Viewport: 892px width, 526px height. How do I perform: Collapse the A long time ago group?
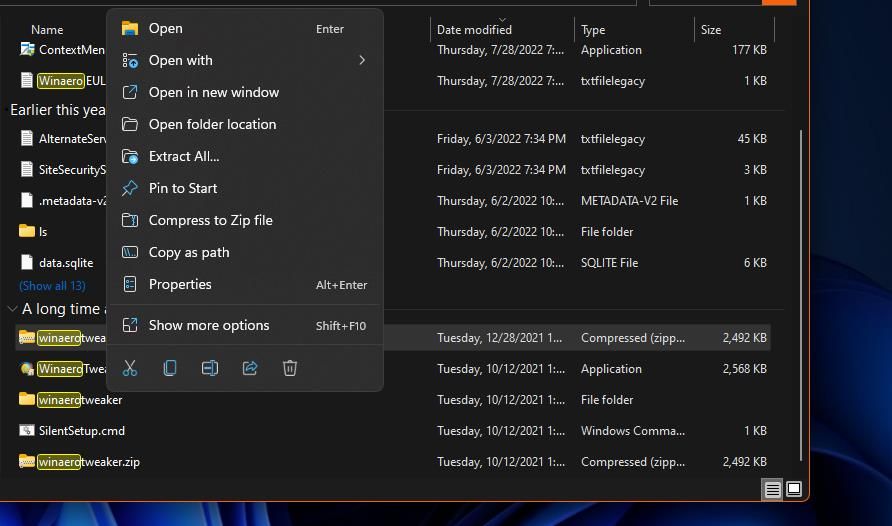click(12, 309)
